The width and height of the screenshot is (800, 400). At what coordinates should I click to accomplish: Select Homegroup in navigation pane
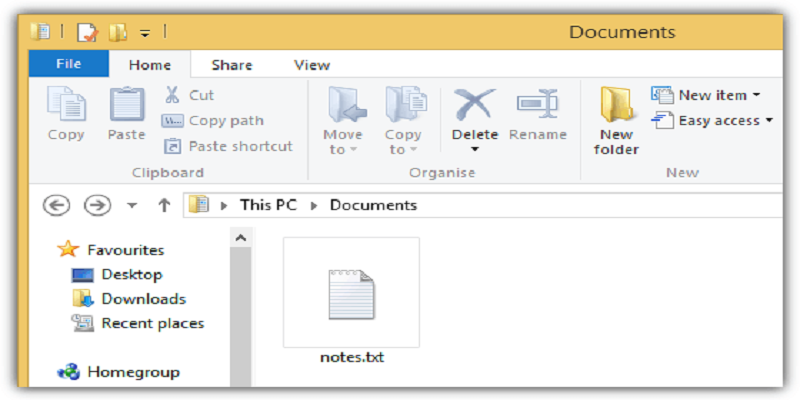click(x=134, y=372)
